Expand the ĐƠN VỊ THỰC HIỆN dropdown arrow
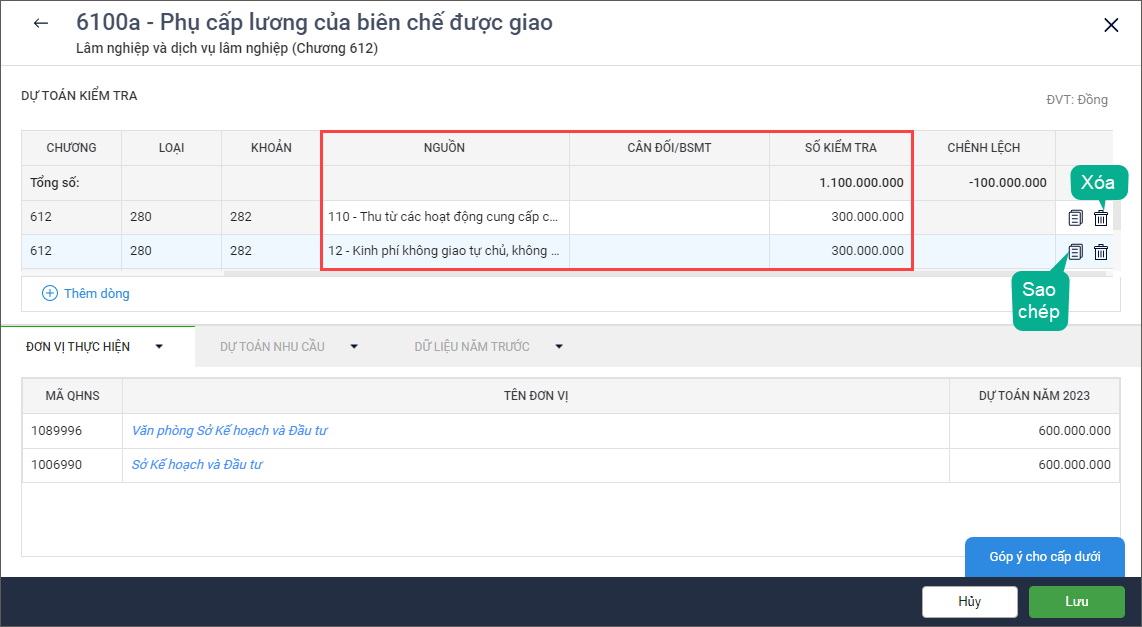This screenshot has width=1142, height=627. (158, 347)
